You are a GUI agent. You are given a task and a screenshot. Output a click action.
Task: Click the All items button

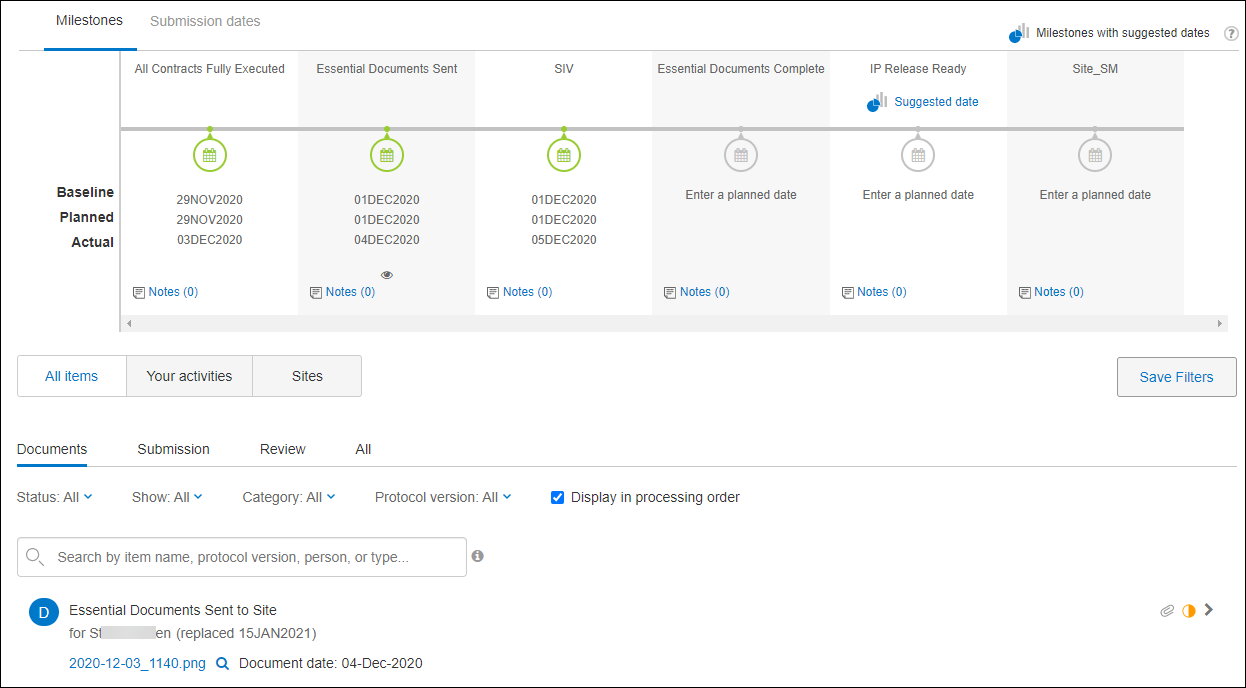[x=72, y=376]
